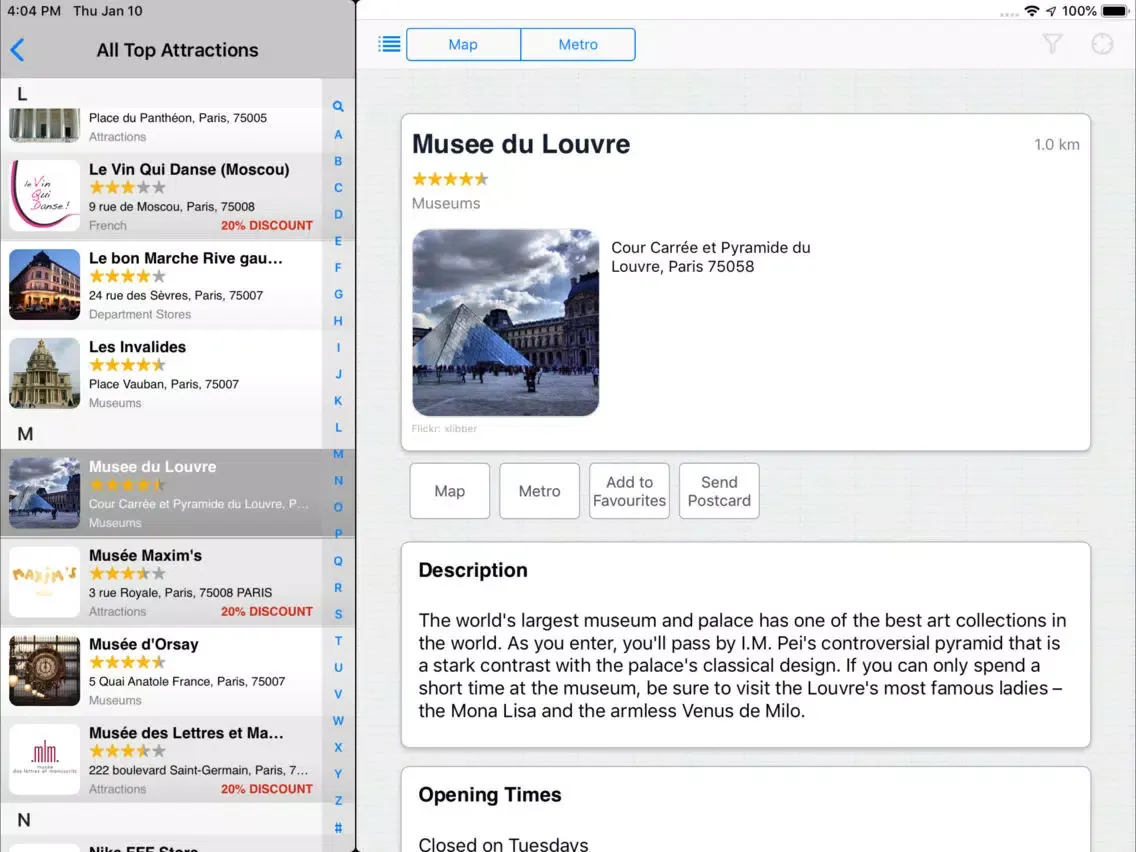This screenshot has height=852, width=1136.
Task: Select Les Invalides entry
Action: click(162, 374)
